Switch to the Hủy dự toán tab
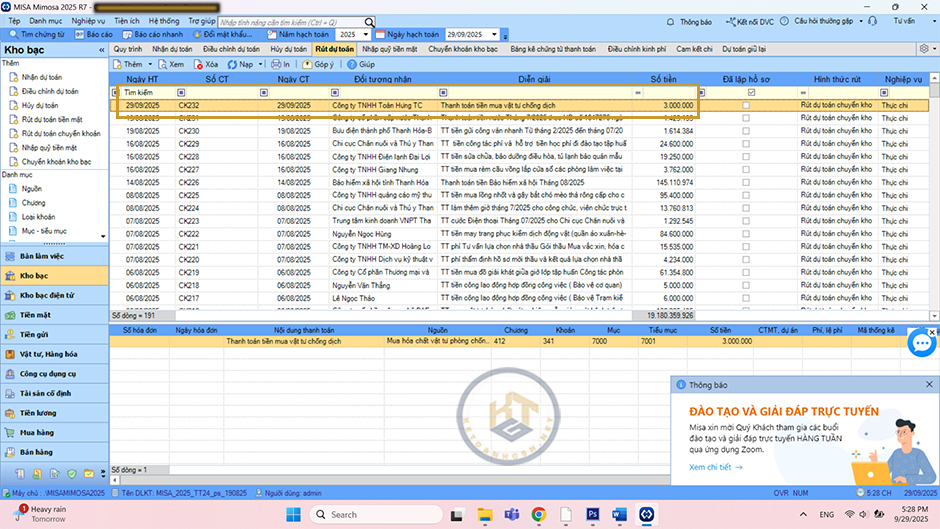The width and height of the screenshot is (940, 529). 288,48
